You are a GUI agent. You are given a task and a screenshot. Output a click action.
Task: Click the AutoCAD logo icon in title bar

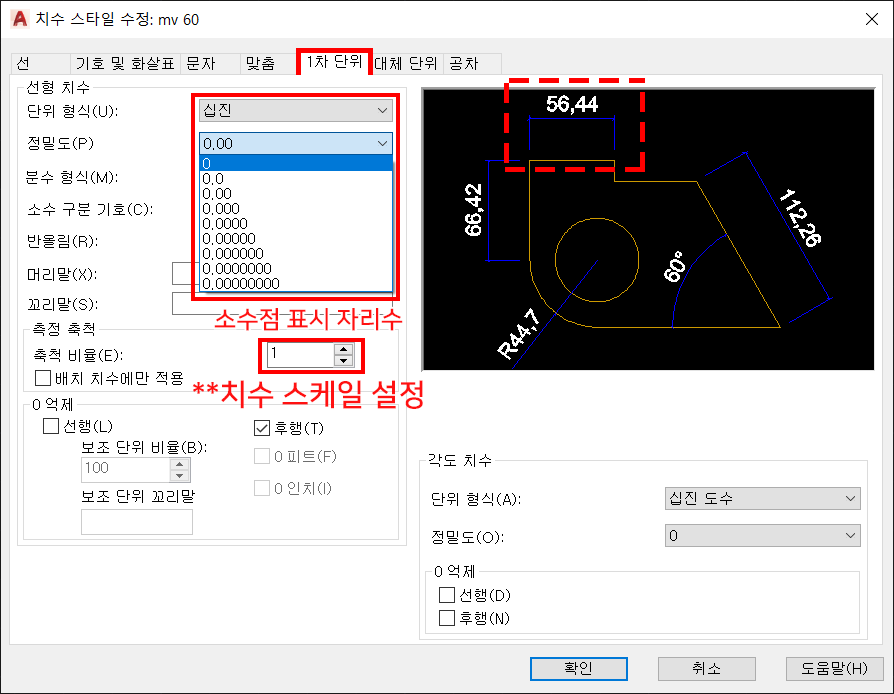[20, 19]
